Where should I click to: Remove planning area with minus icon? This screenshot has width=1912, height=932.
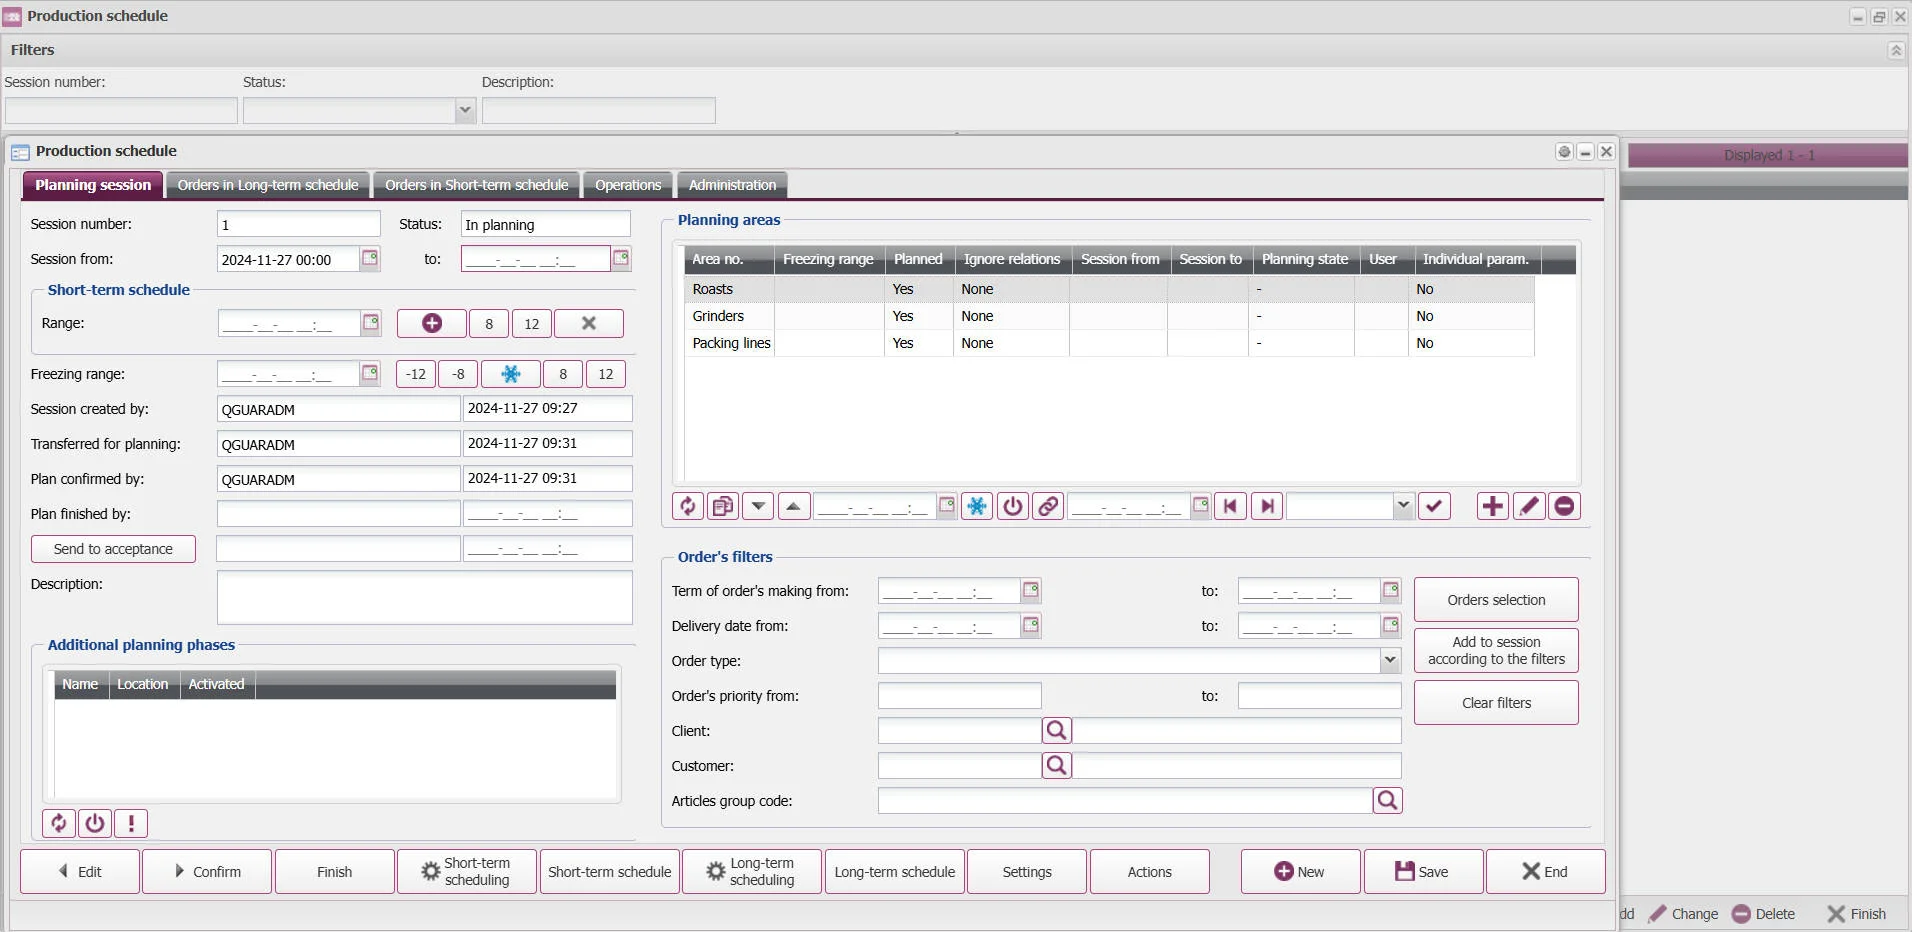click(1565, 506)
